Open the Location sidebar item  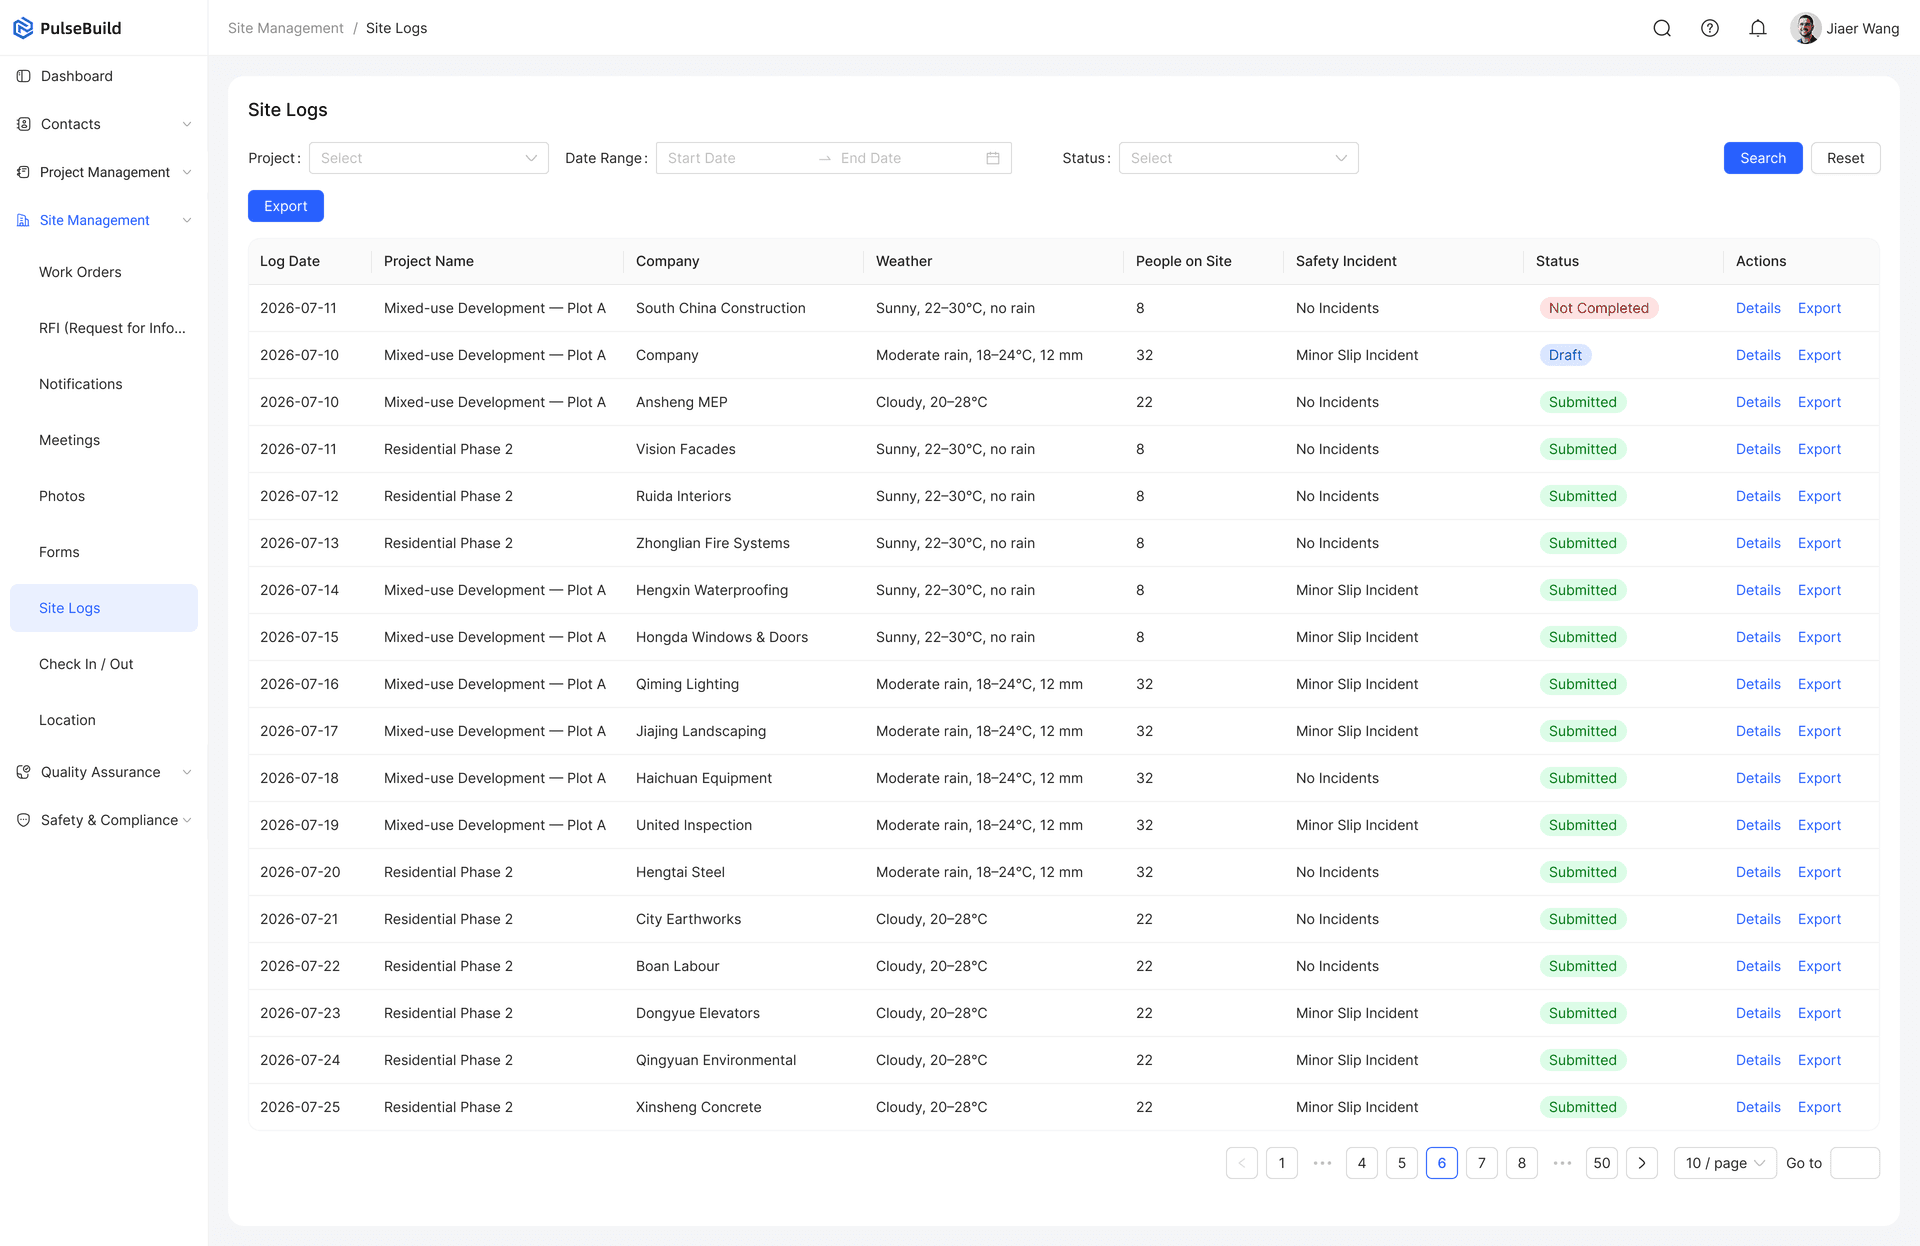coord(67,720)
